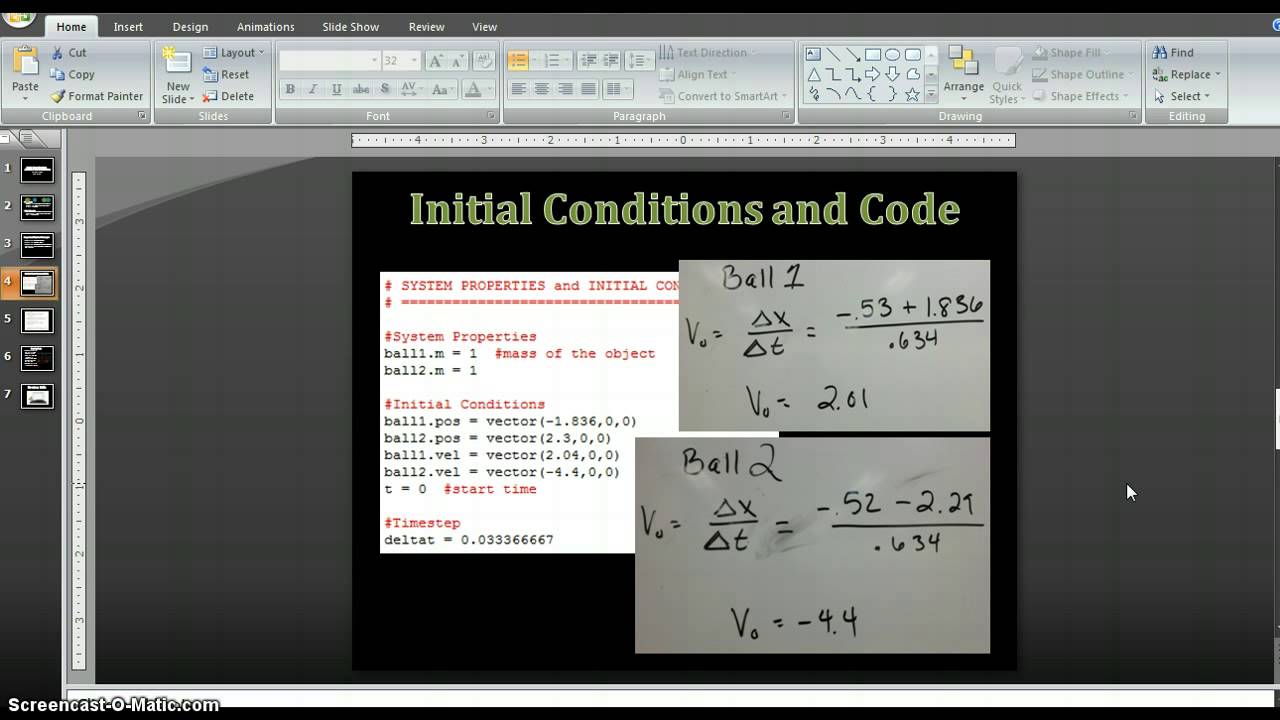
Task: Open the Font Color dropdown arrow
Action: point(489,89)
